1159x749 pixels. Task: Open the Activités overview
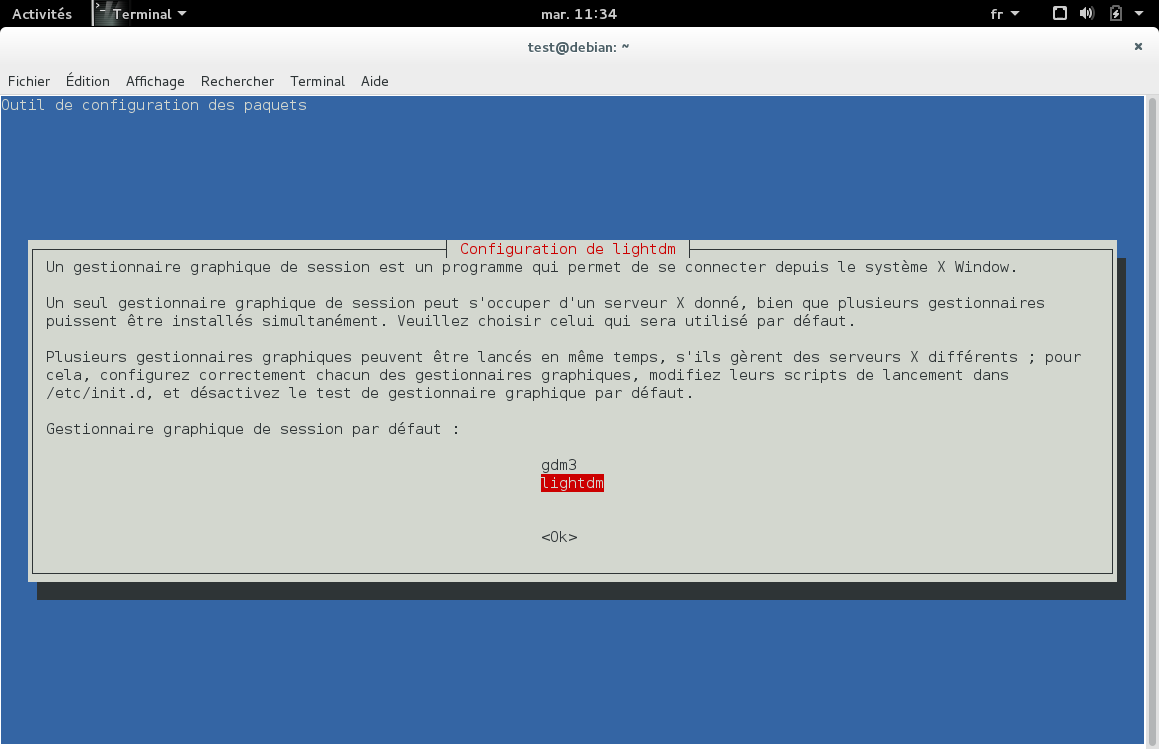coord(42,14)
